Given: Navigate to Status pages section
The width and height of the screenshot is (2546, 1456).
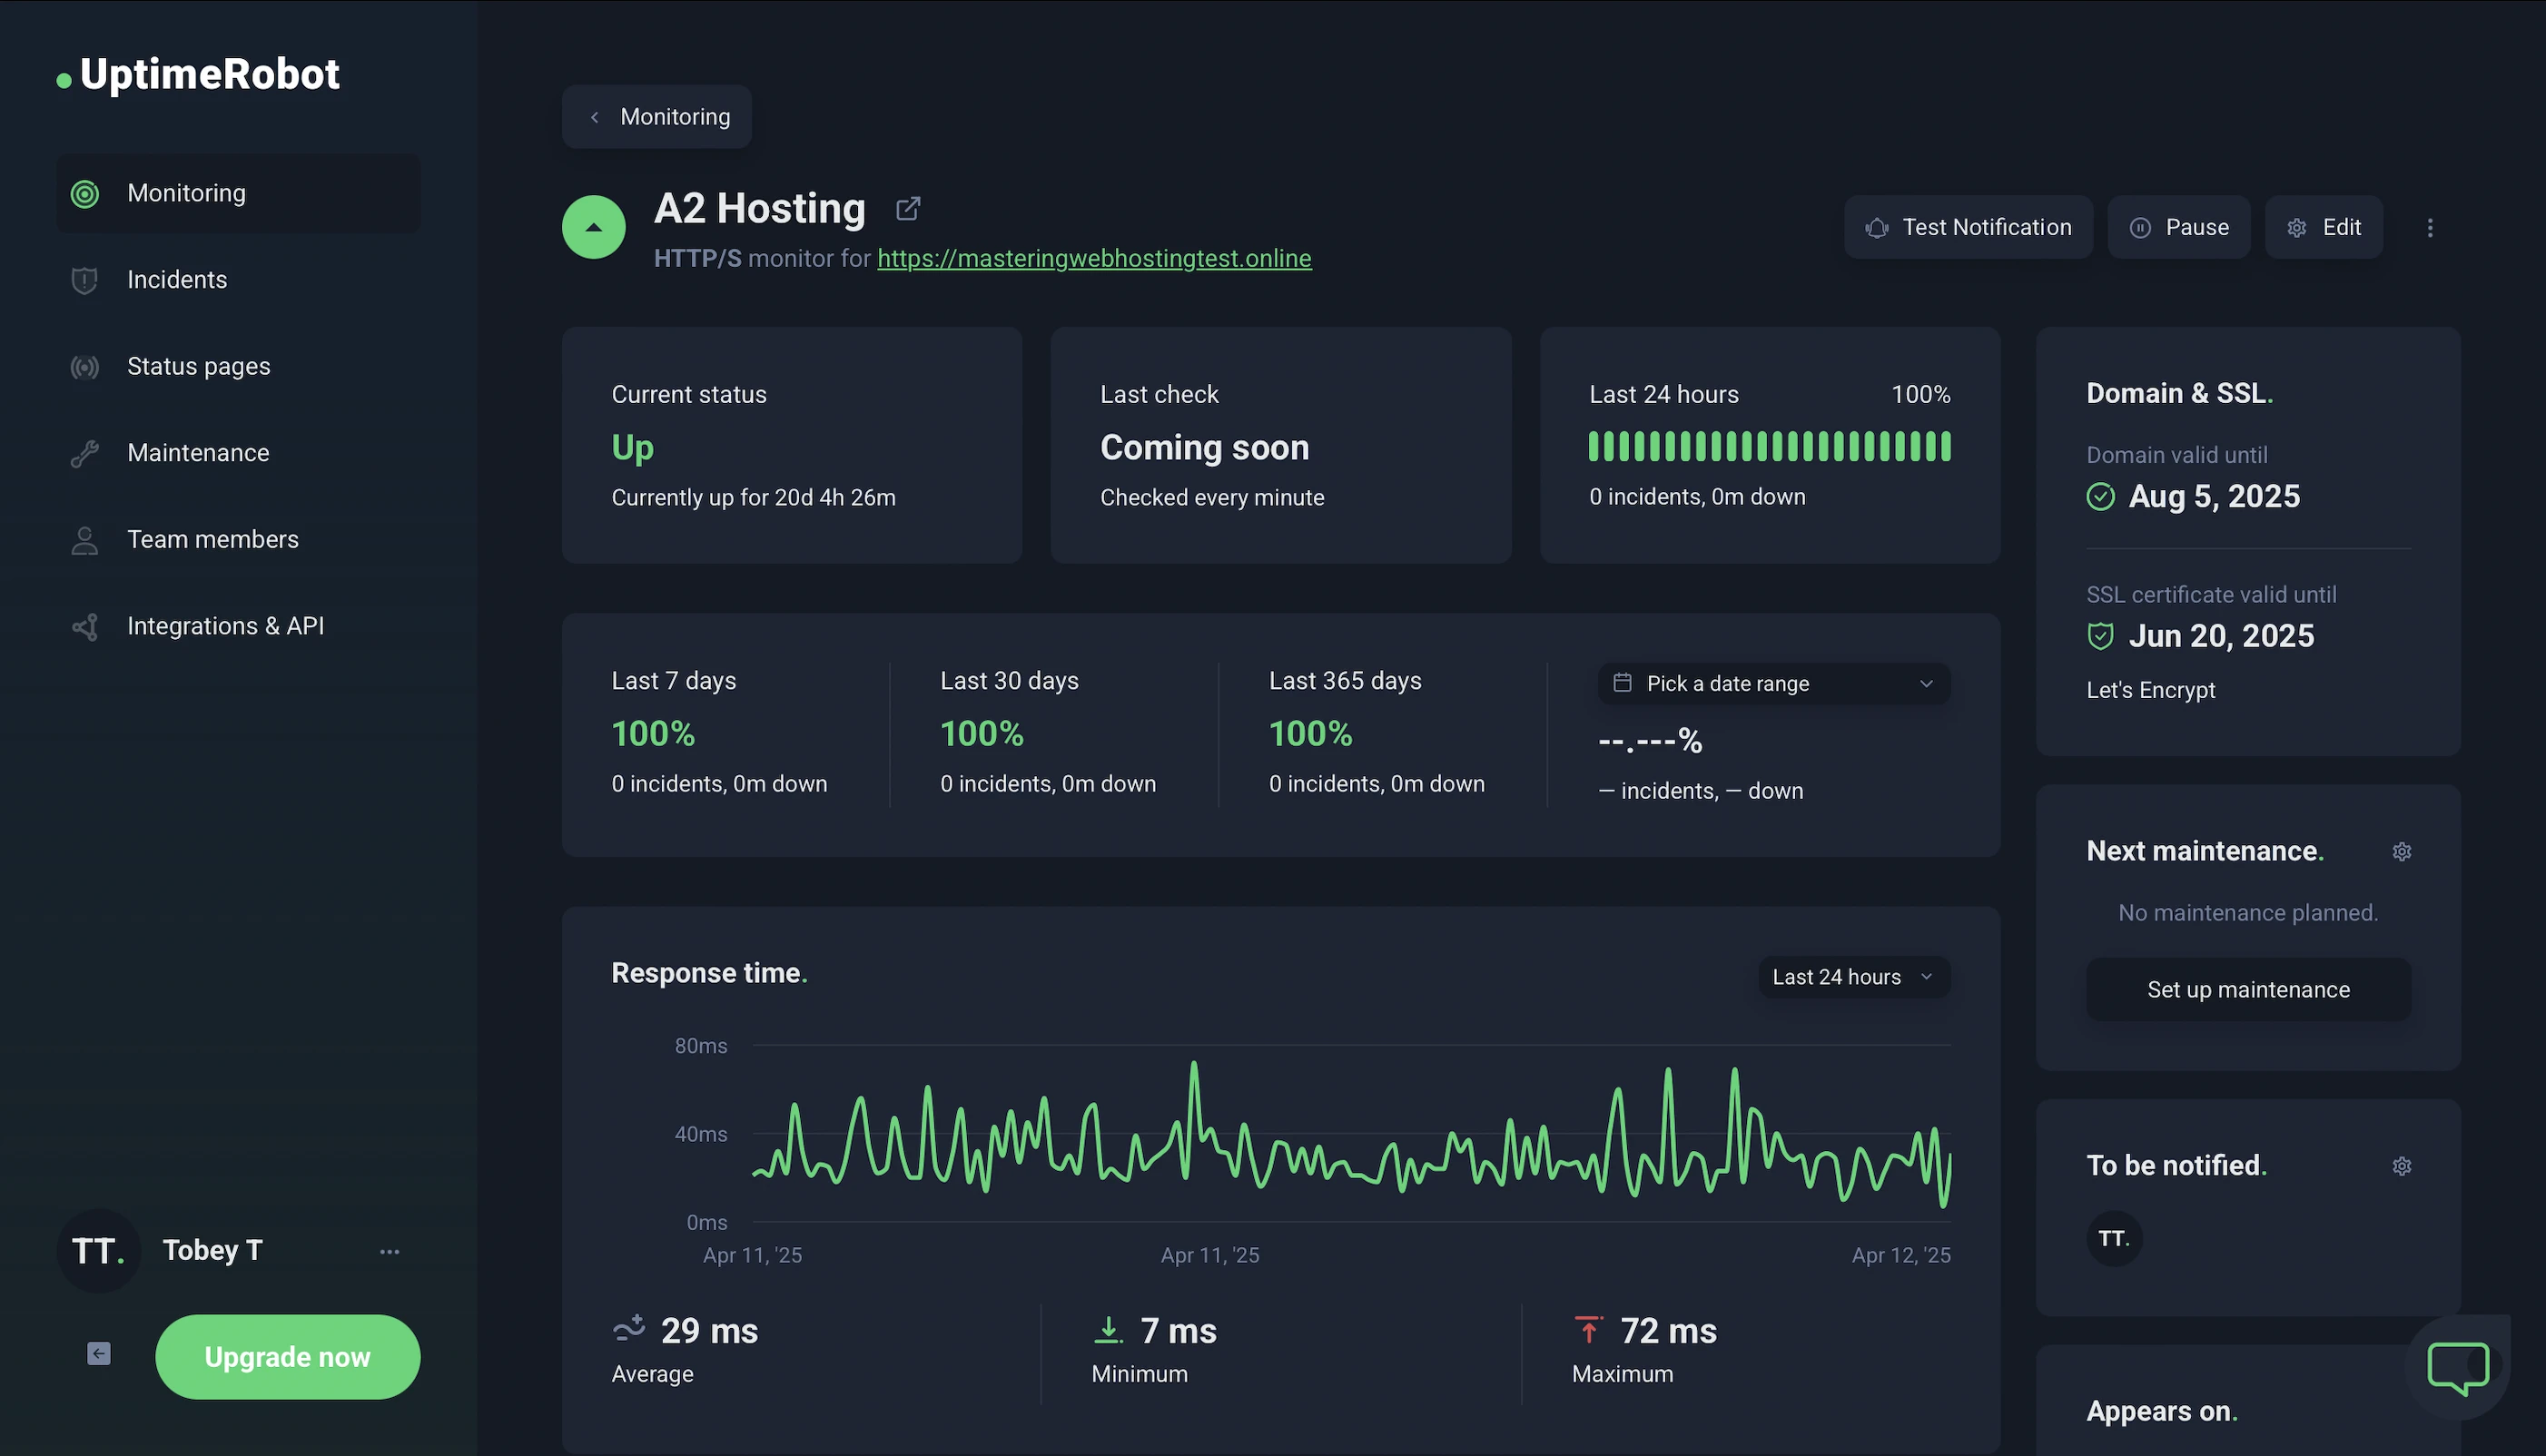Looking at the screenshot, I should [x=198, y=366].
